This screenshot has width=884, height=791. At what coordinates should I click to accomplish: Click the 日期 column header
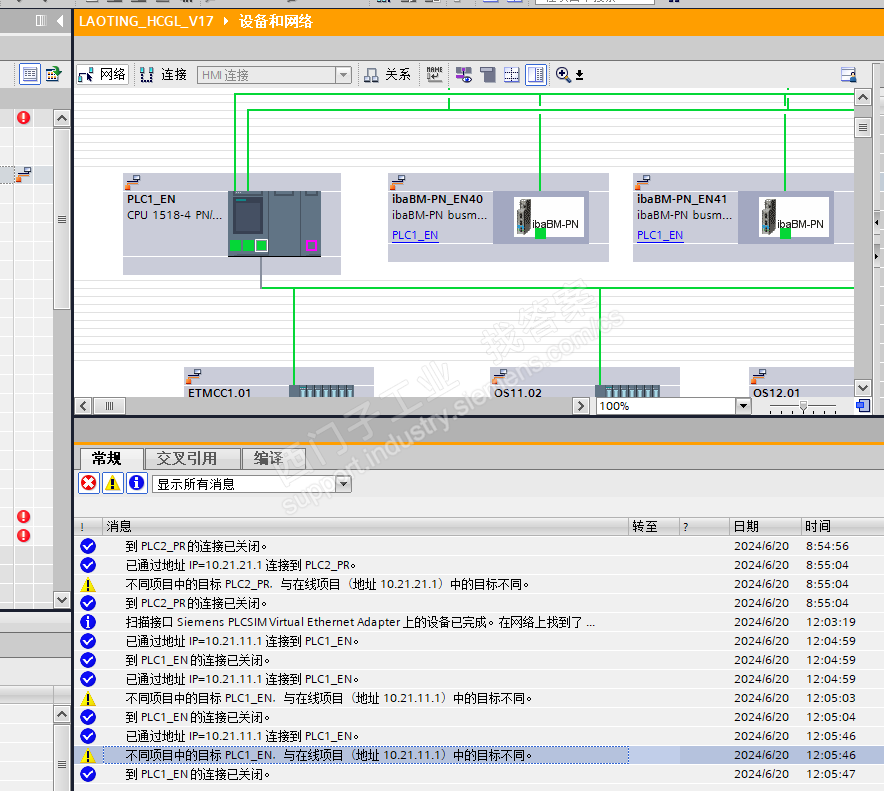[x=765, y=526]
